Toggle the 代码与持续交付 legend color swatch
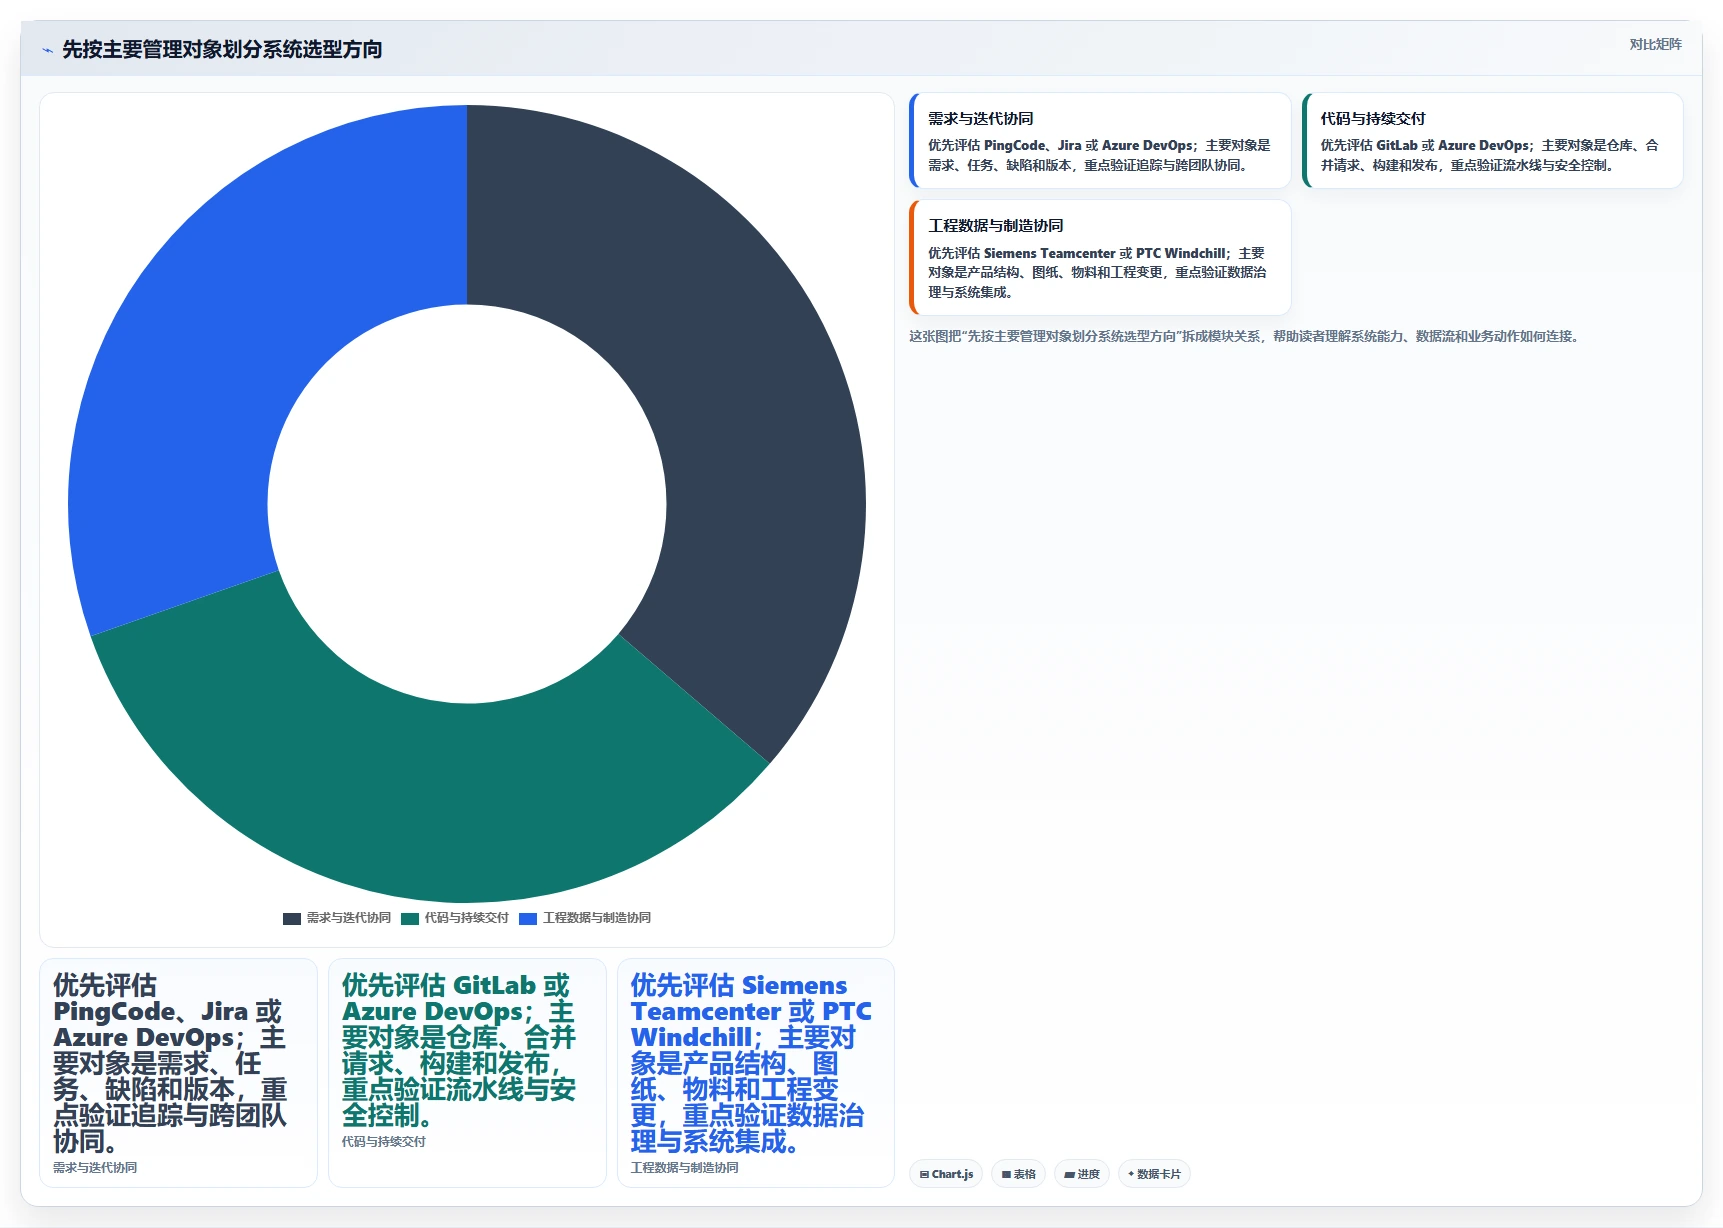 tap(410, 918)
